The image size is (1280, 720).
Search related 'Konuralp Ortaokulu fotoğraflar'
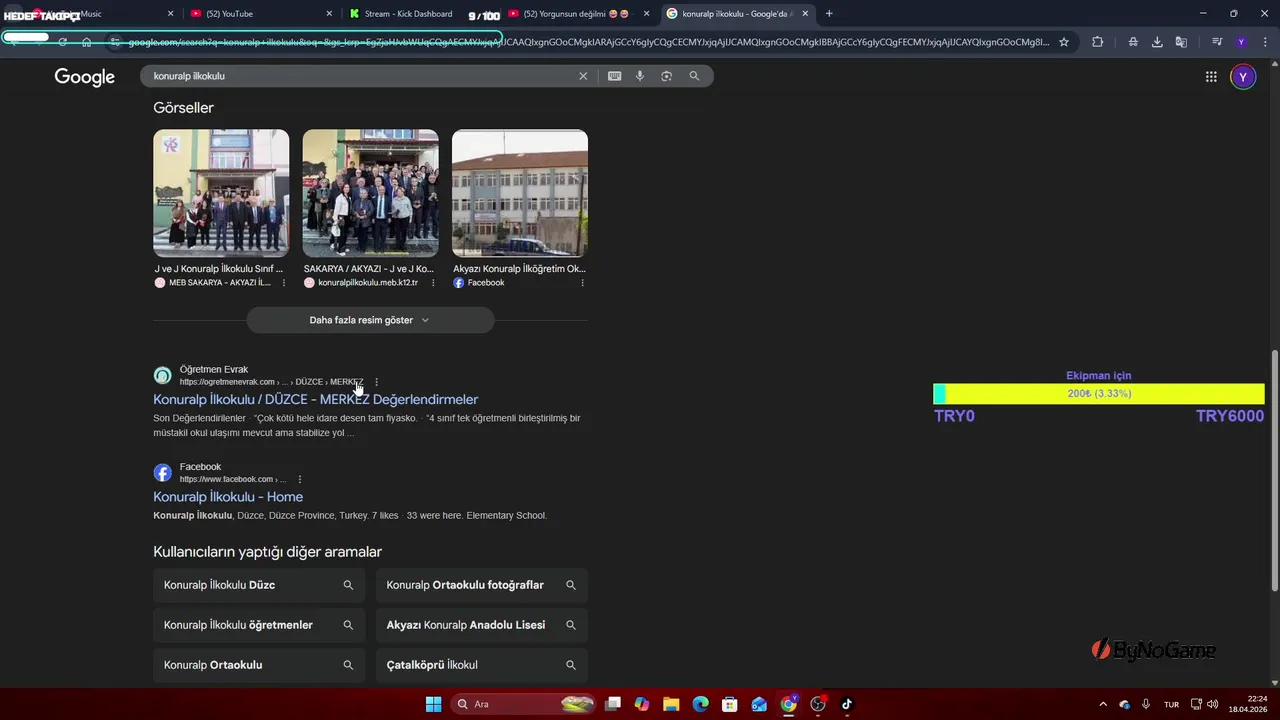[x=482, y=585]
